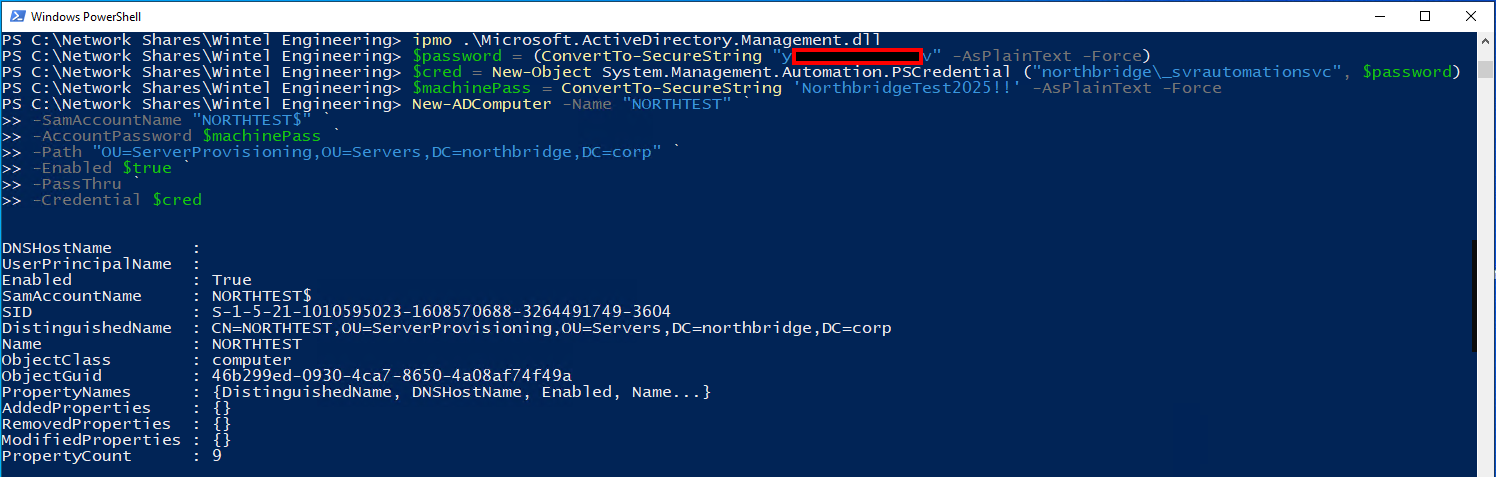This screenshot has height=477, width=1496.
Task: Close the Windows PowerShell window
Action: [x=1471, y=16]
